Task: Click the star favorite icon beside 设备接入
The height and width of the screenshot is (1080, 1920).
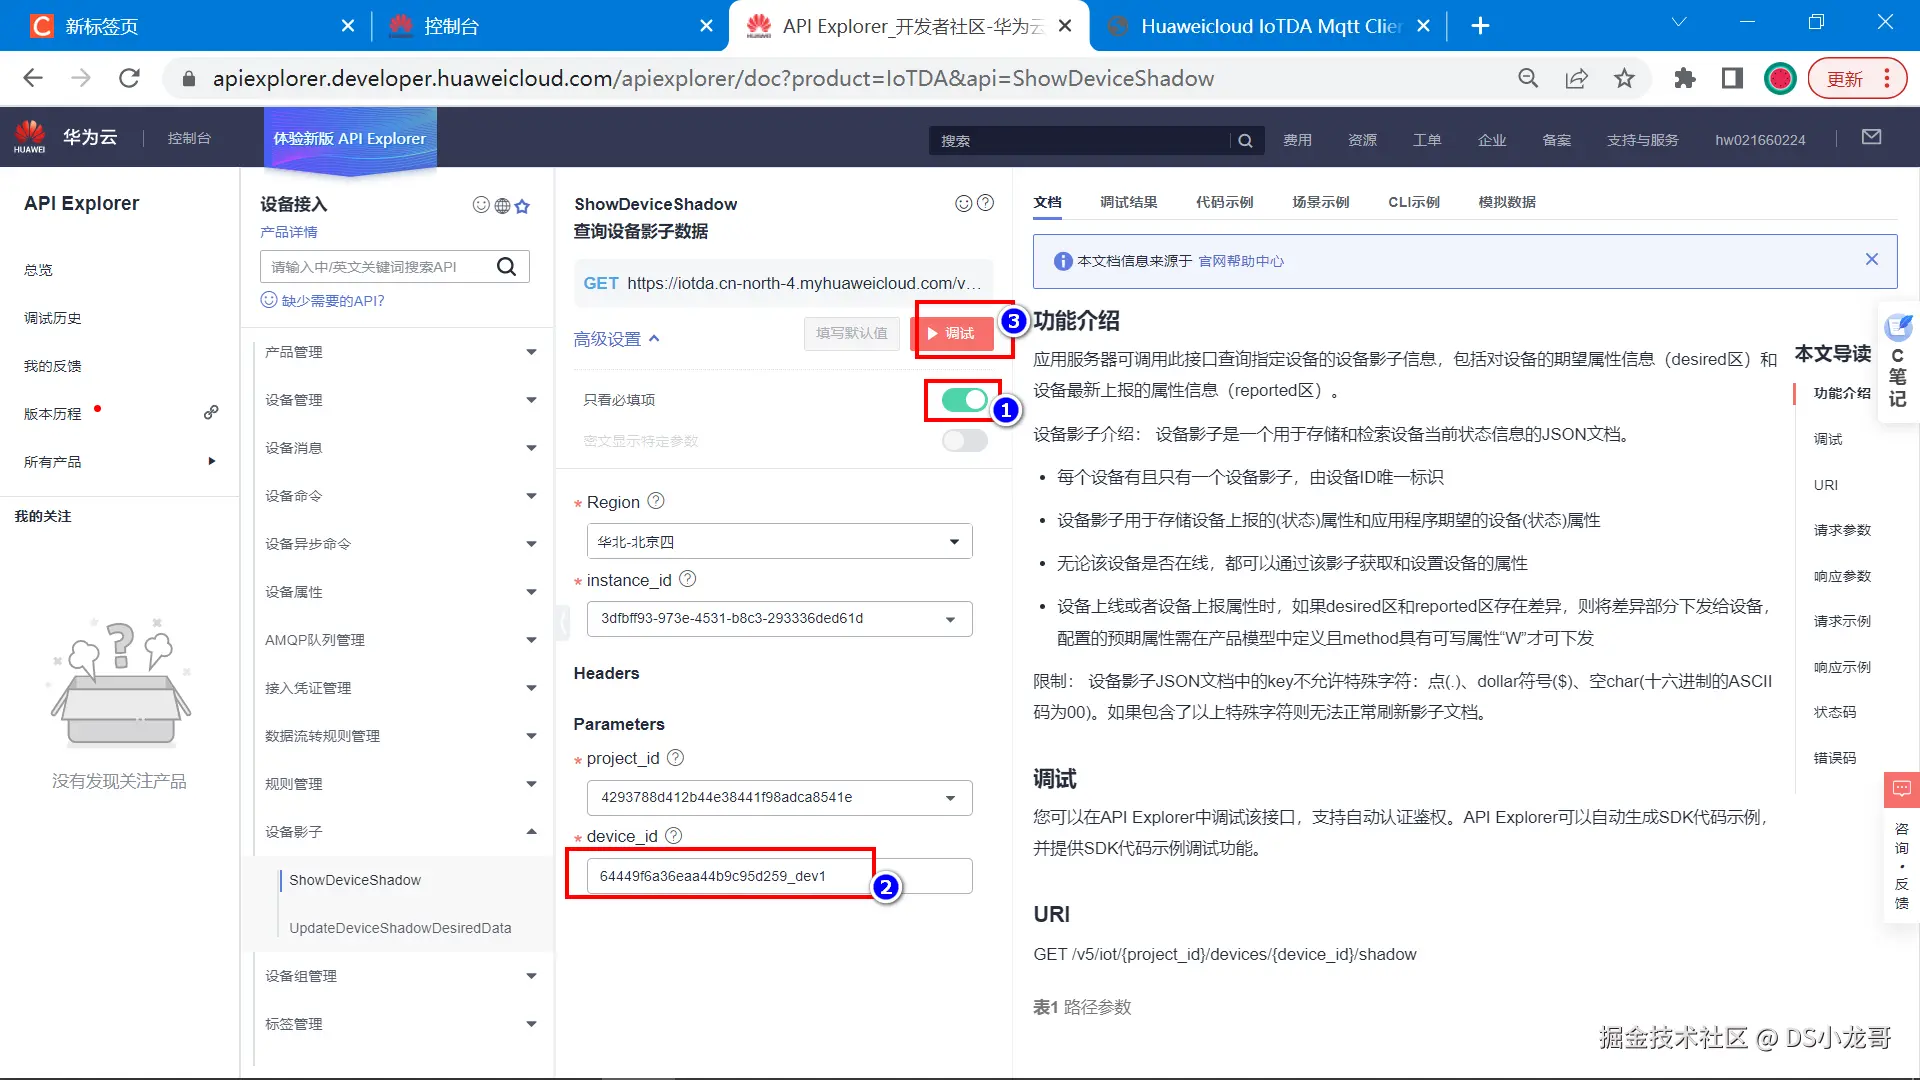Action: tap(522, 206)
